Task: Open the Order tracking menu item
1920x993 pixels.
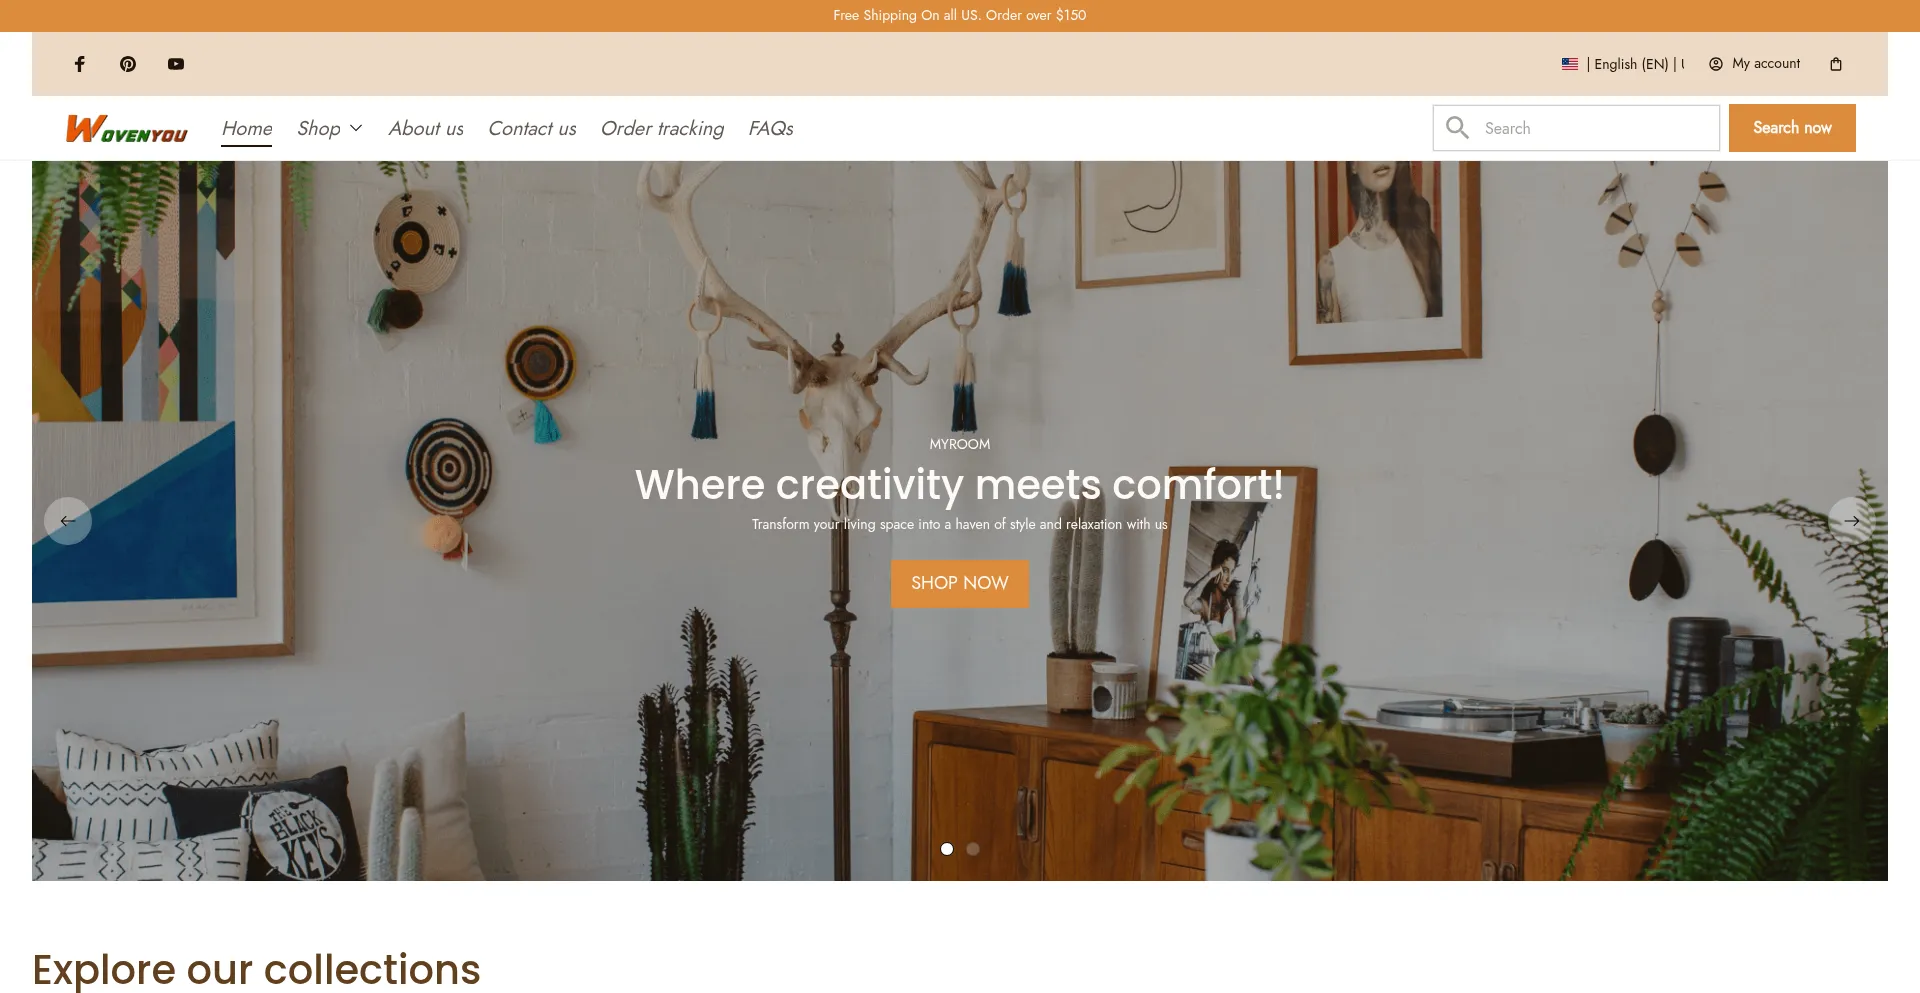Action: [x=662, y=128]
